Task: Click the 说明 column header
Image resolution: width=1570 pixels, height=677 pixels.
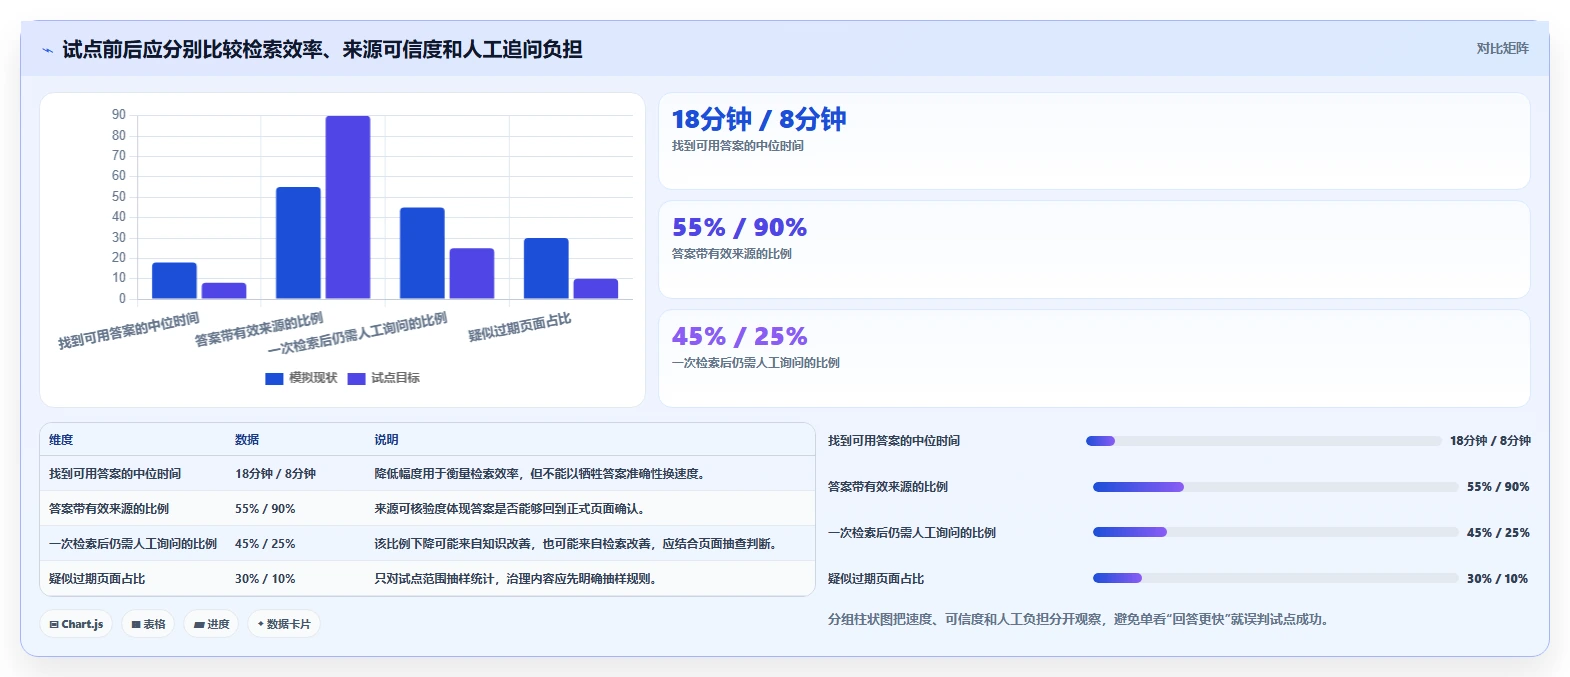Action: pos(387,440)
